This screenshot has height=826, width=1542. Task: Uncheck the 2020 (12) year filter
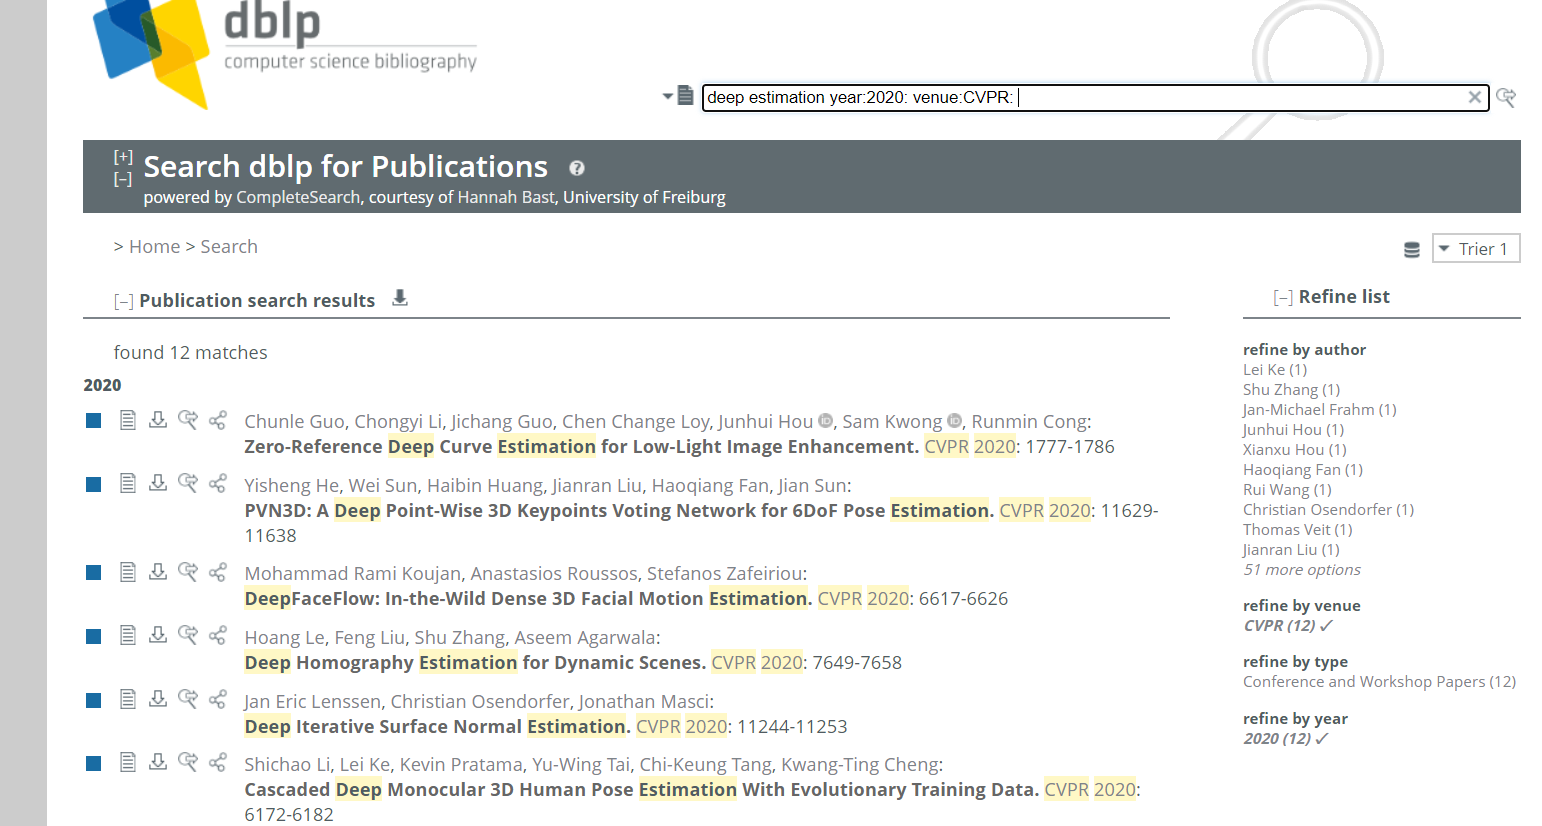pos(1286,739)
